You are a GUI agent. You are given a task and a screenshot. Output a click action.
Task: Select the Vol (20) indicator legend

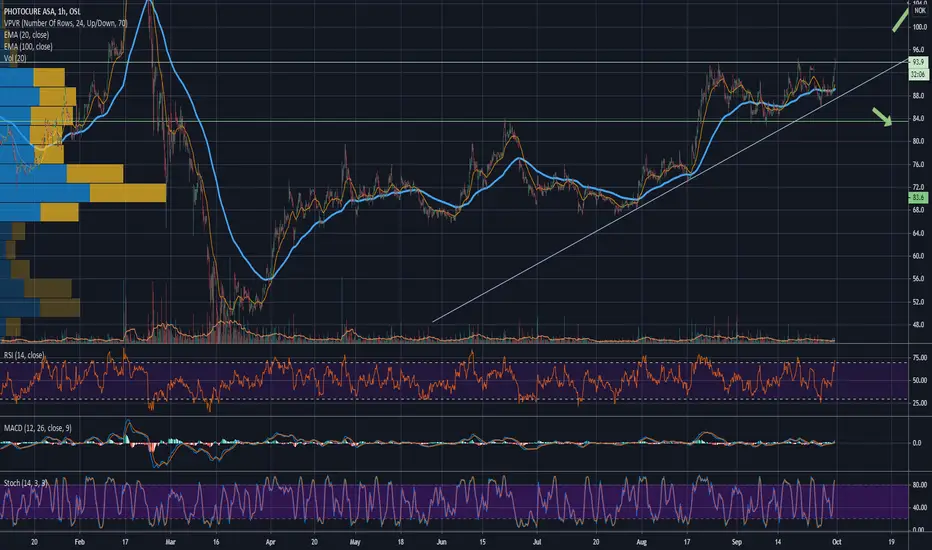[15, 58]
